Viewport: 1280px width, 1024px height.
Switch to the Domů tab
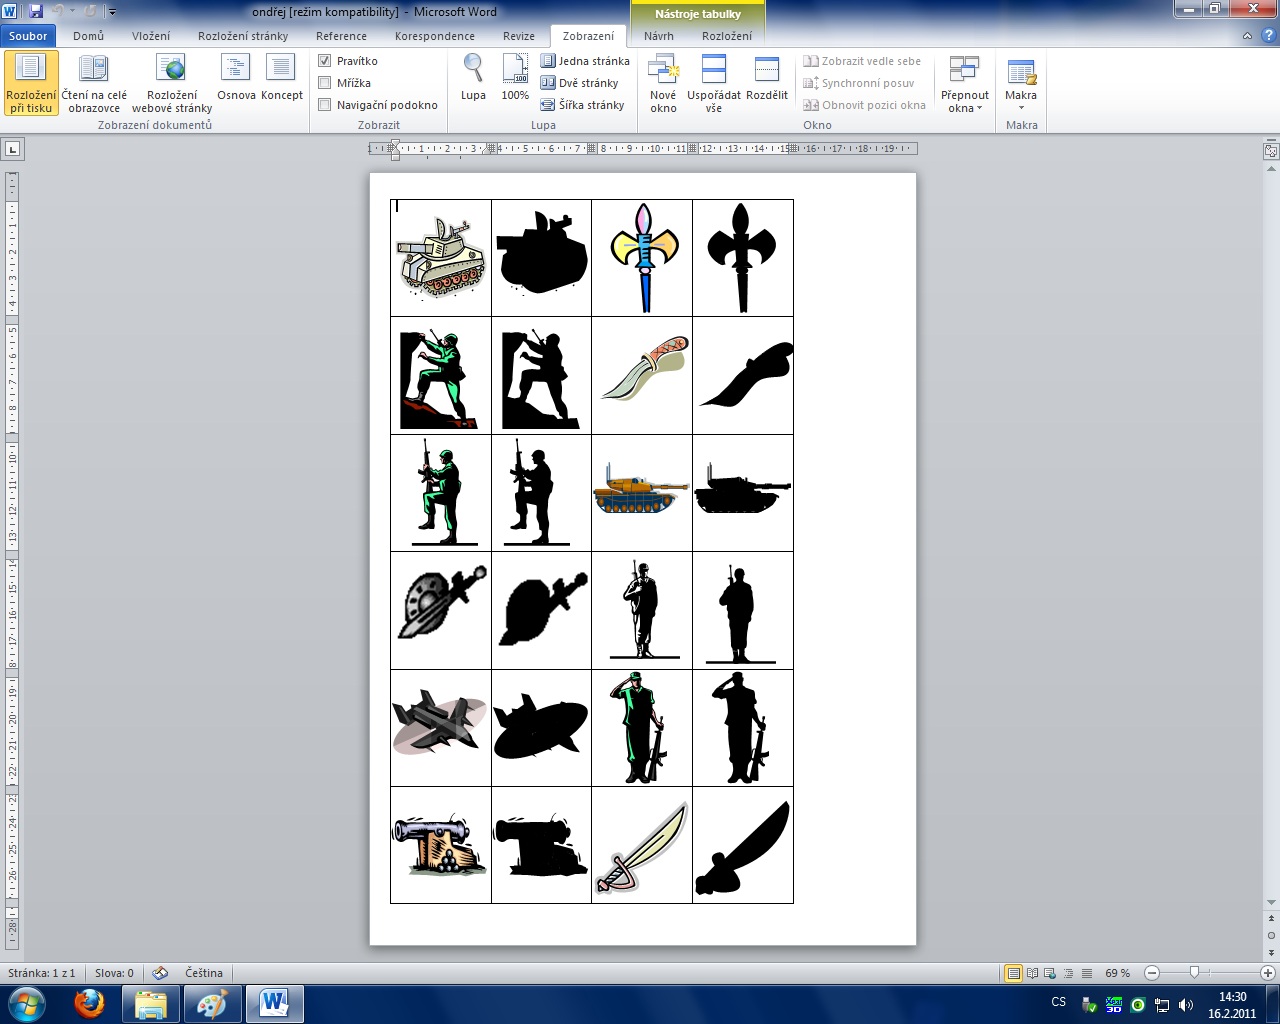pyautogui.click(x=88, y=36)
